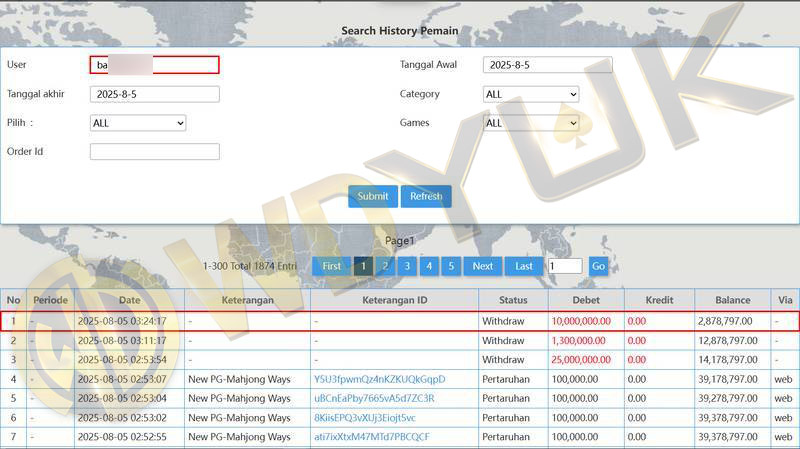Click the Tanggal Awal date field
800x449 pixels.
tap(547, 65)
